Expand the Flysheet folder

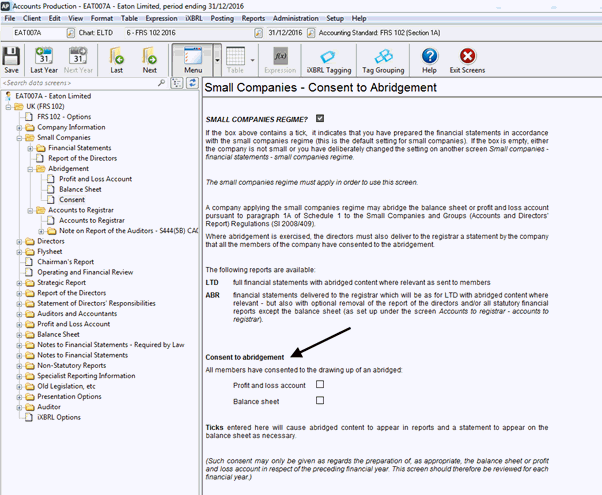click(19, 252)
